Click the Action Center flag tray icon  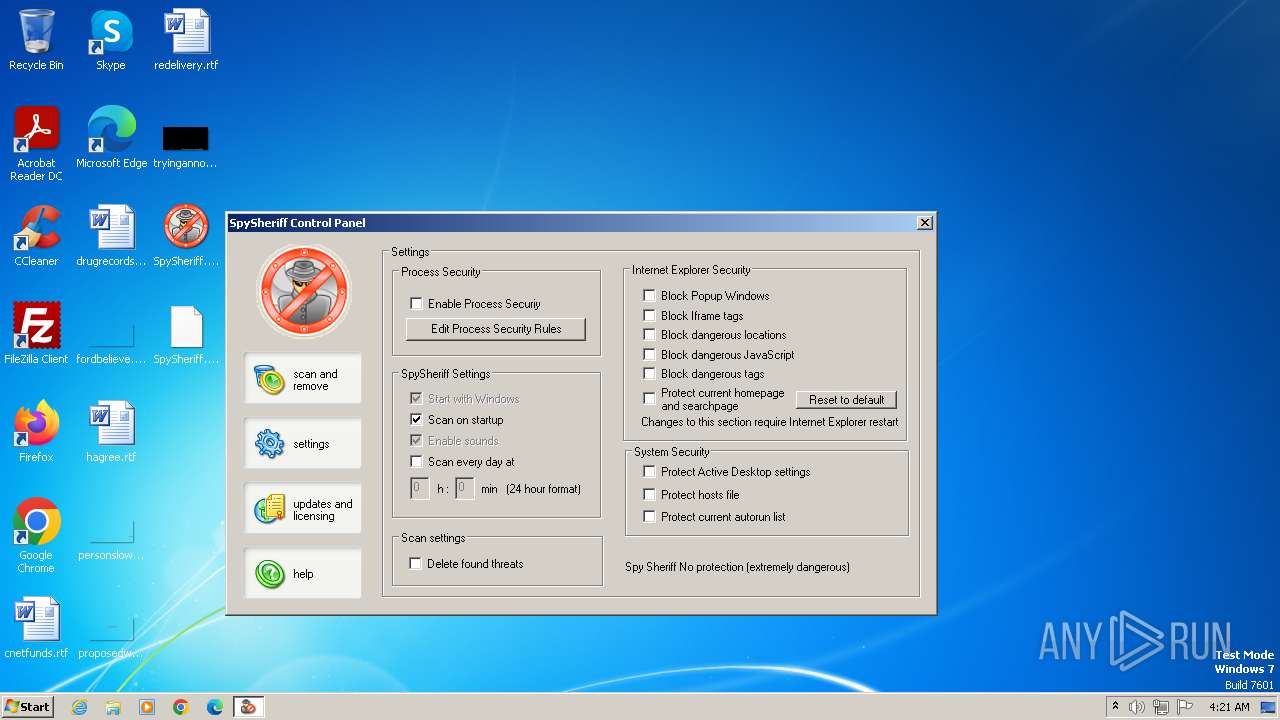pos(1185,707)
